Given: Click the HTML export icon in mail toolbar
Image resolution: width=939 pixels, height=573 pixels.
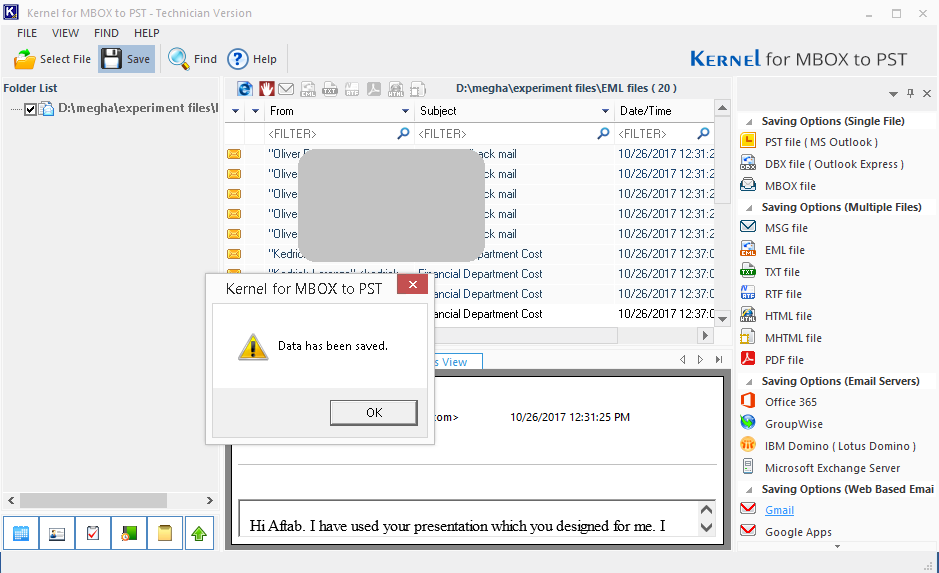Looking at the screenshot, I should [396, 89].
